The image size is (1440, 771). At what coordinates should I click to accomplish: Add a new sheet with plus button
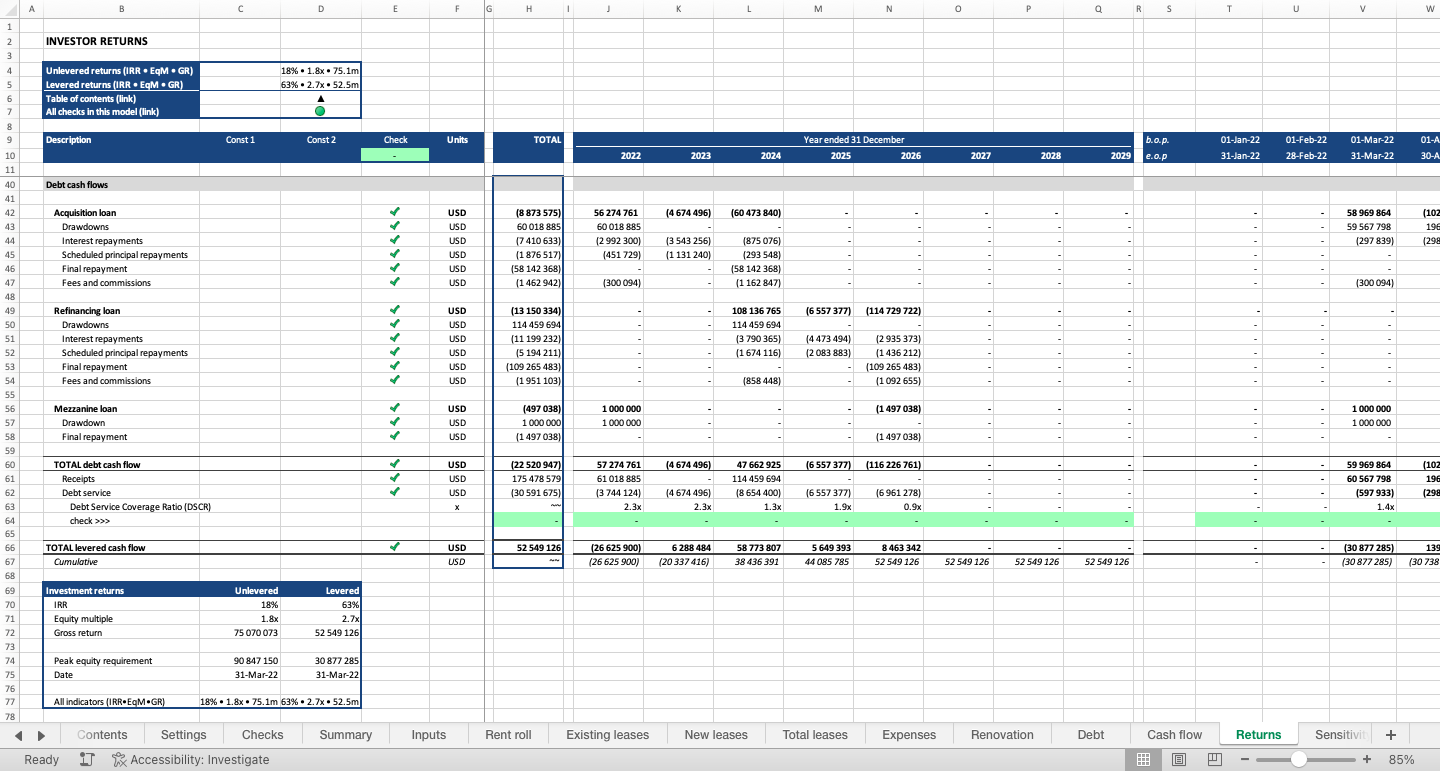point(1390,735)
